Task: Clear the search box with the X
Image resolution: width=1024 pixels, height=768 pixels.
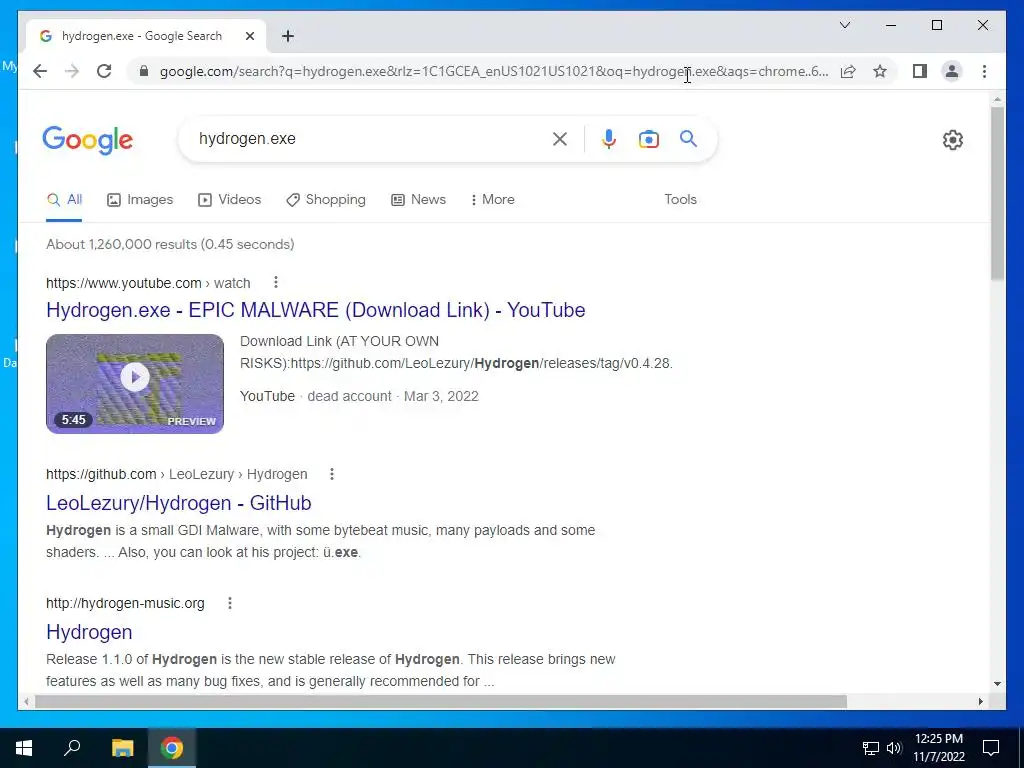Action: click(560, 138)
